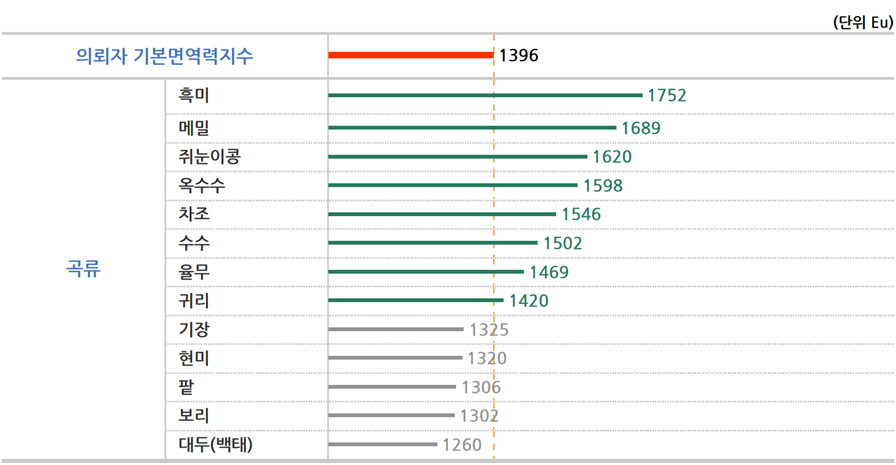Click the gray bar for 팥
The height and width of the screenshot is (465, 896).
pos(392,387)
